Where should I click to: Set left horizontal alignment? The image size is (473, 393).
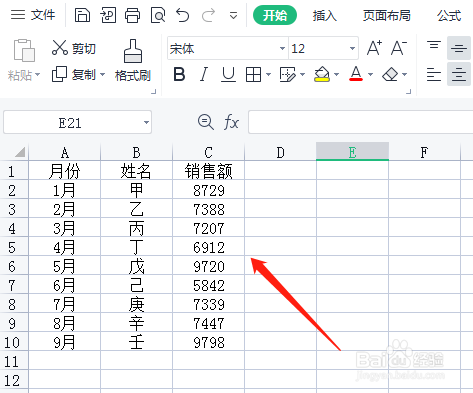pos(434,74)
